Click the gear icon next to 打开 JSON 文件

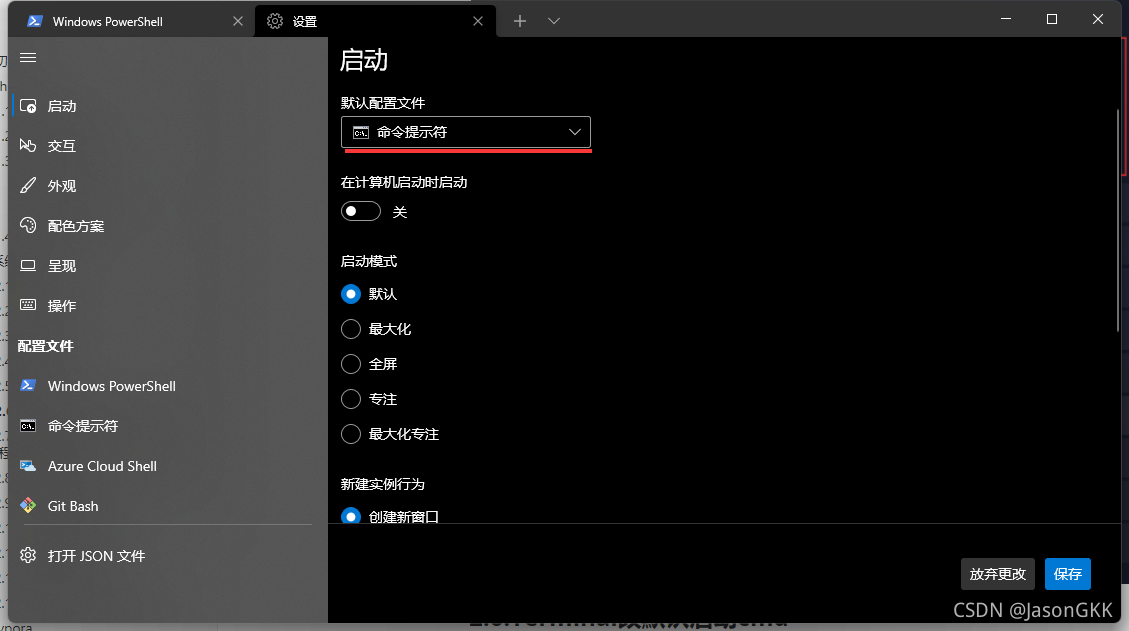(x=28, y=555)
